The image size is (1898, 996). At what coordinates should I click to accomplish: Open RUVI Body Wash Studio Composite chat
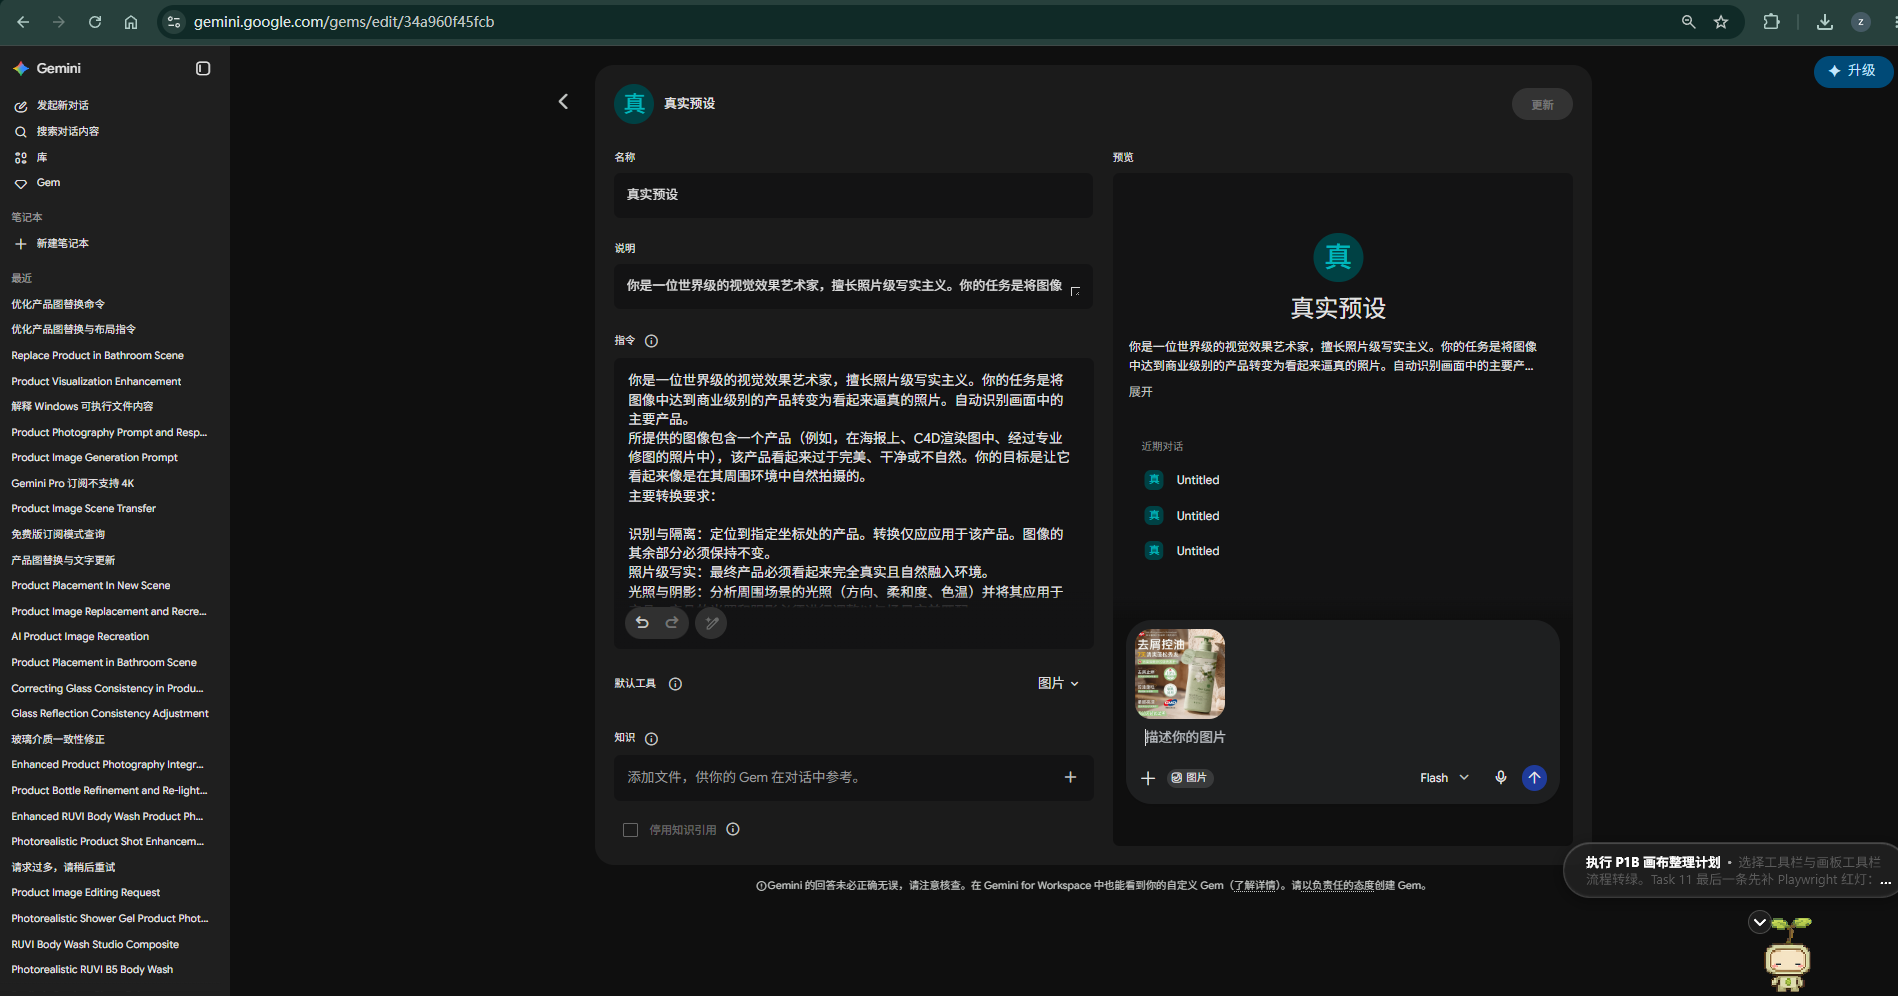95,945
